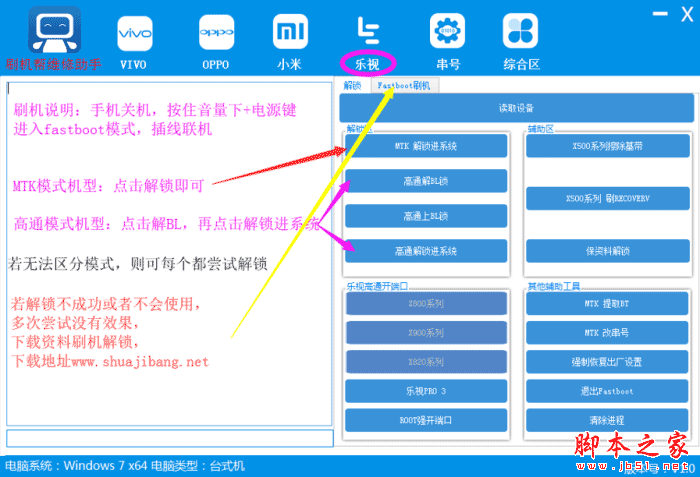Click the status text 电脑系统：Windows 7 x64
Viewport: 700px width, 477px height.
[x=76, y=466]
